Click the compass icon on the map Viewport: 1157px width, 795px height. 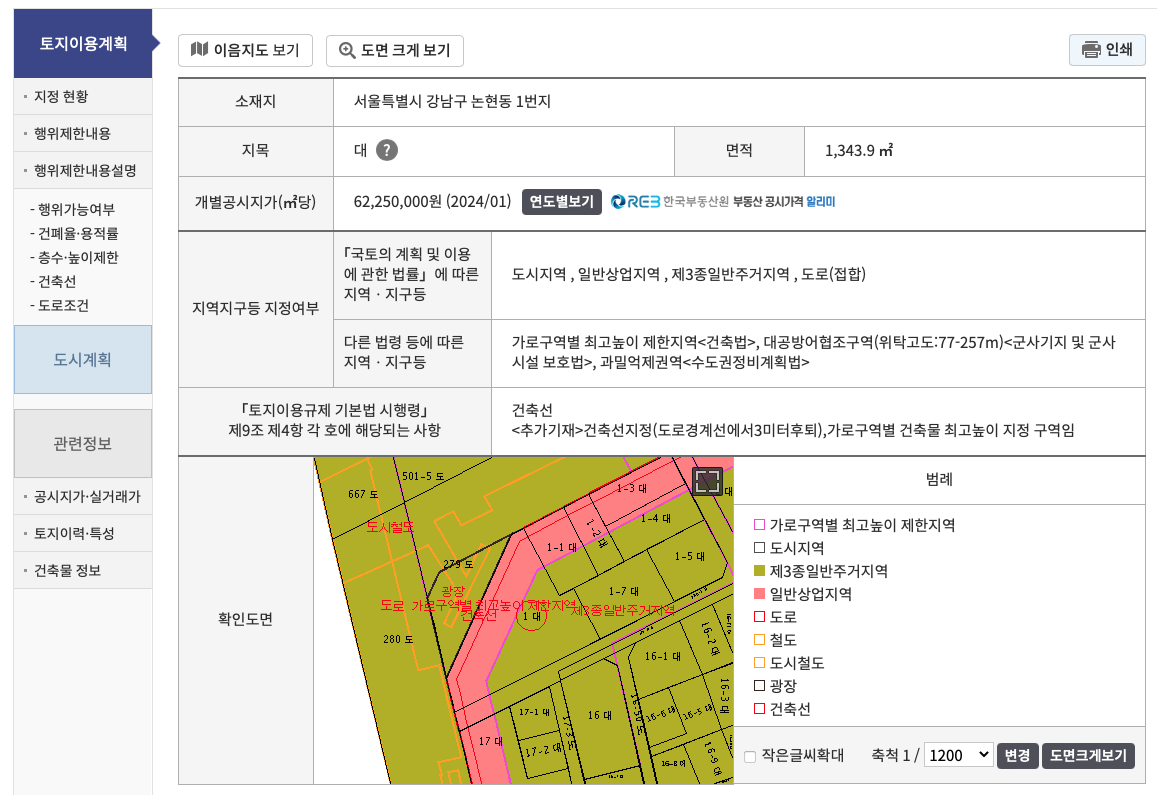[x=708, y=480]
